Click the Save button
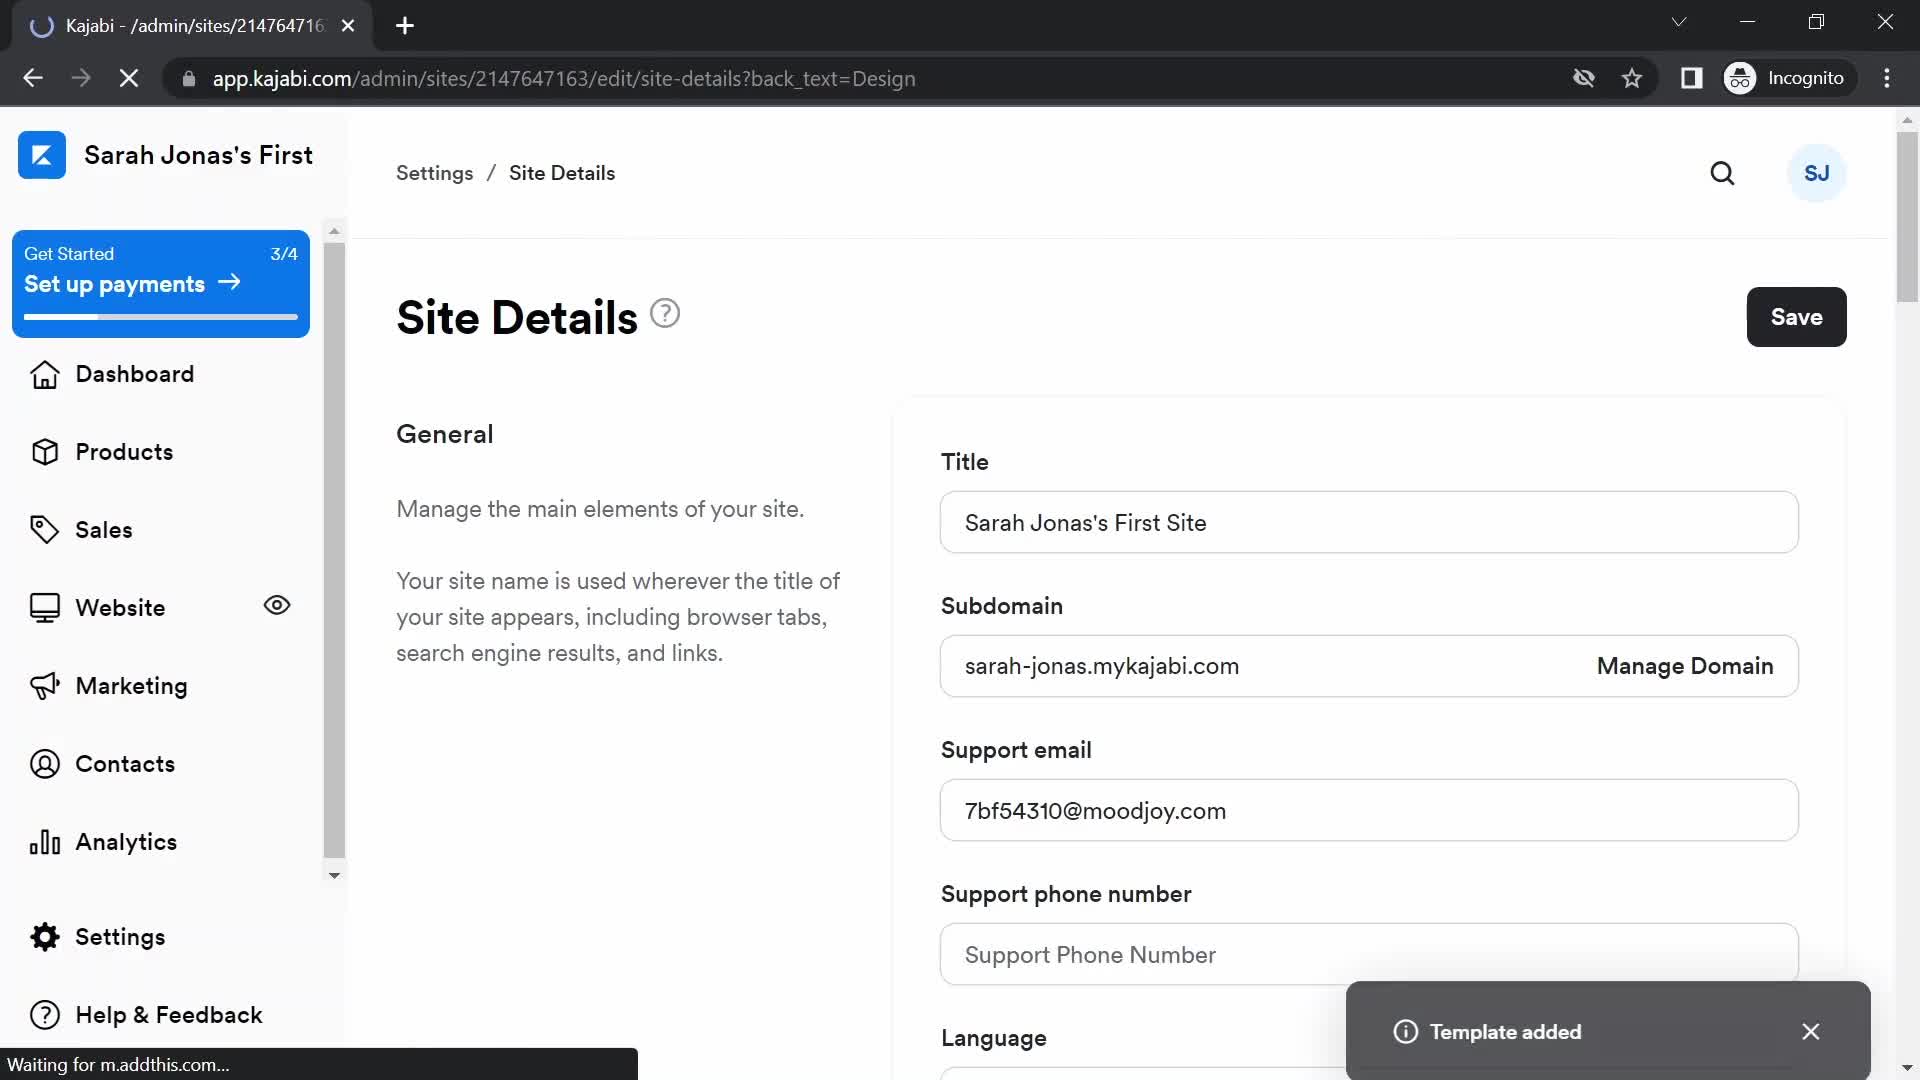 coord(1796,317)
